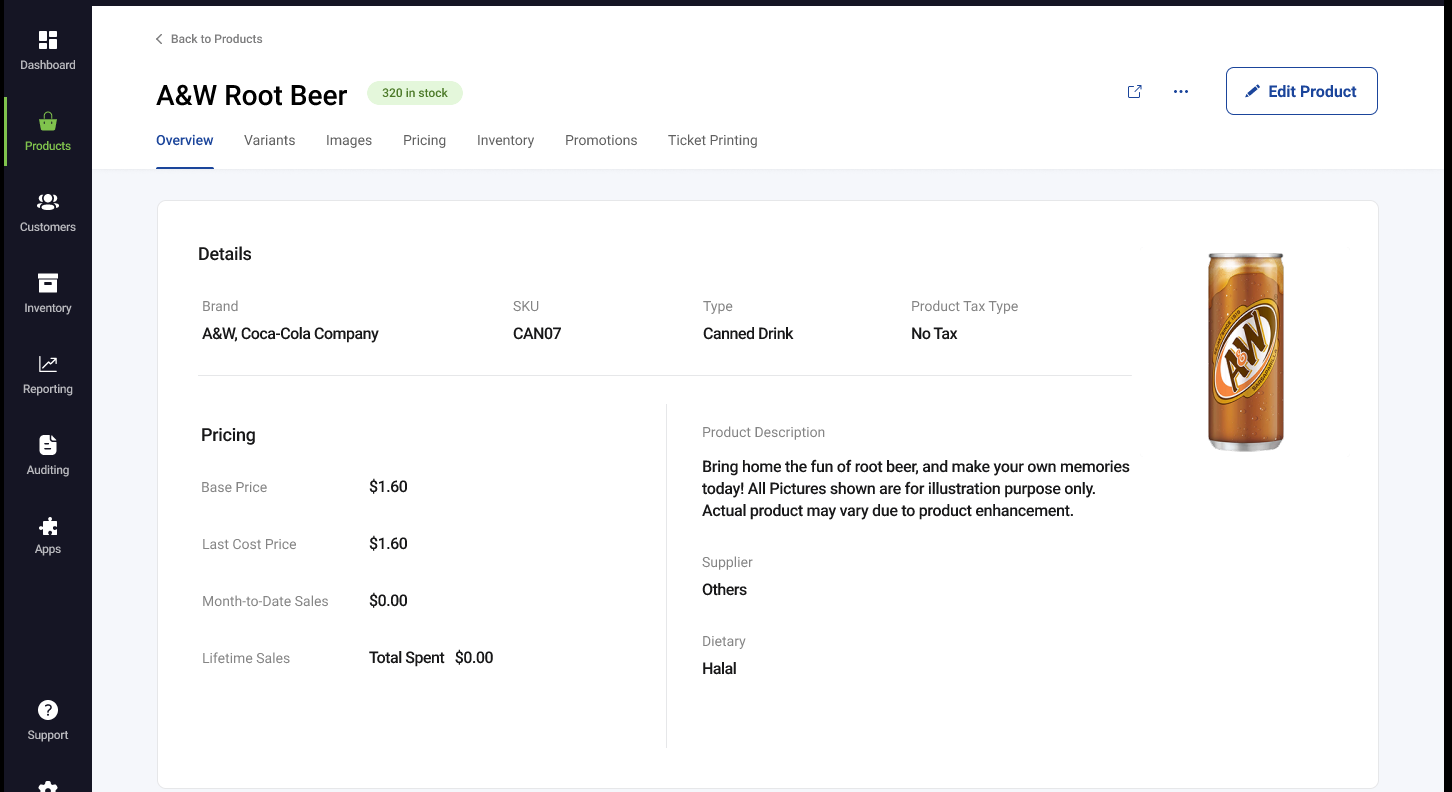Screen dimensions: 1452x792
Task: Click the Last Cost Price $1.60 value
Action: pyautogui.click(x=388, y=544)
